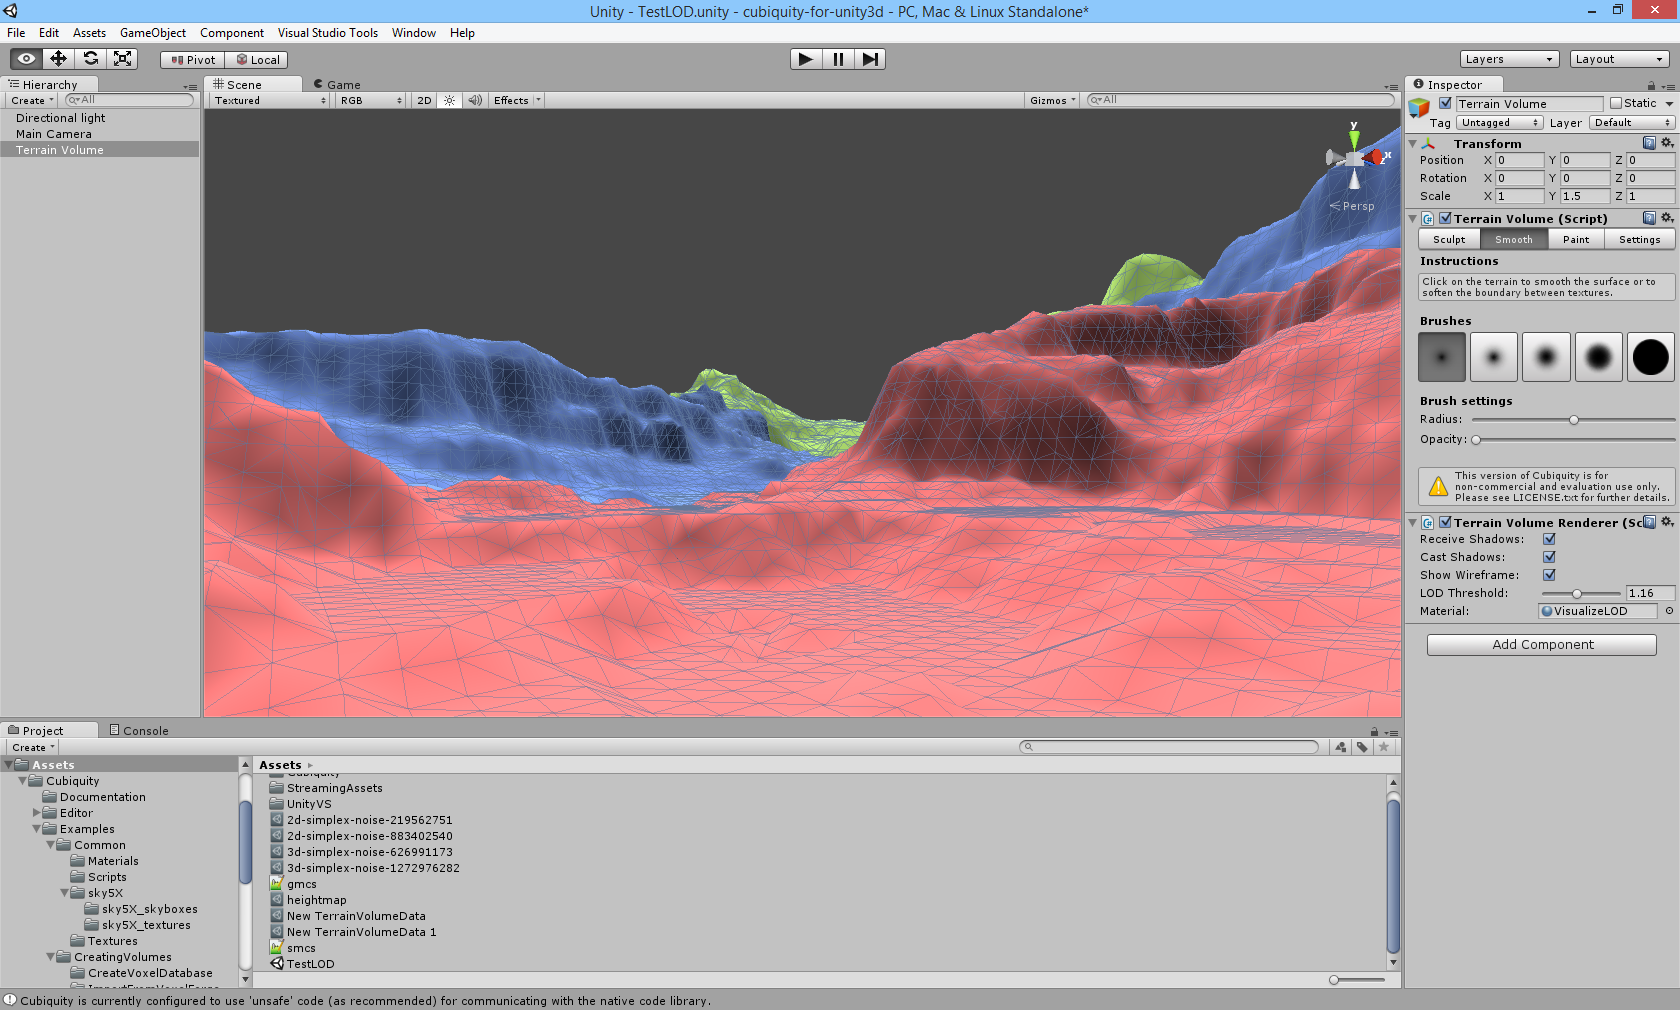Open the Tag Untagged dropdown
1680x1010 pixels.
1499,123
